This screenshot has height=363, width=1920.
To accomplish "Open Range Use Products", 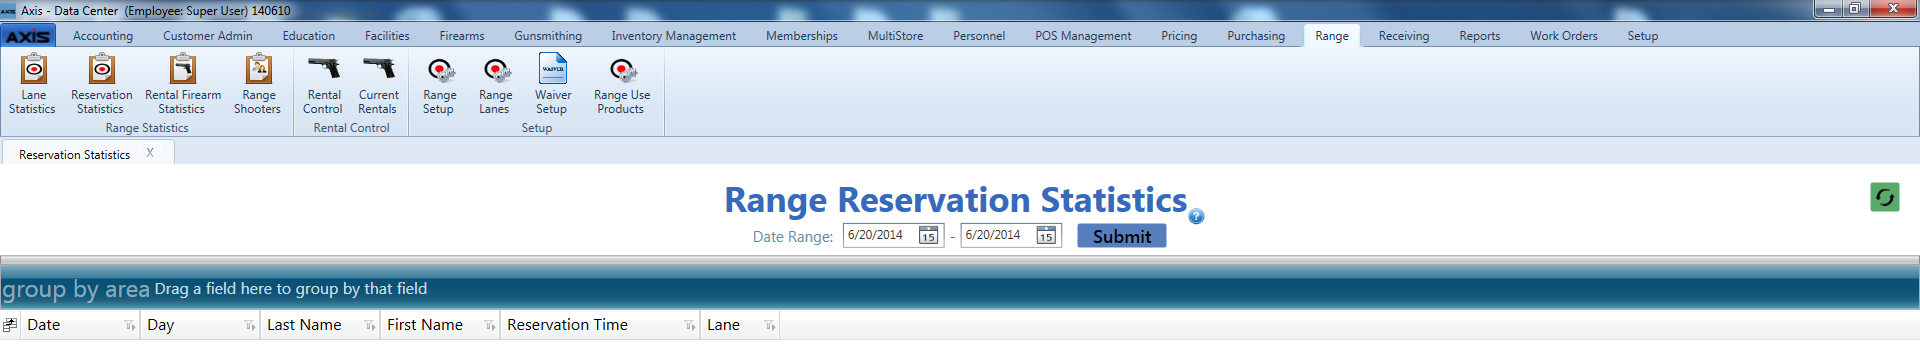I will tap(622, 84).
